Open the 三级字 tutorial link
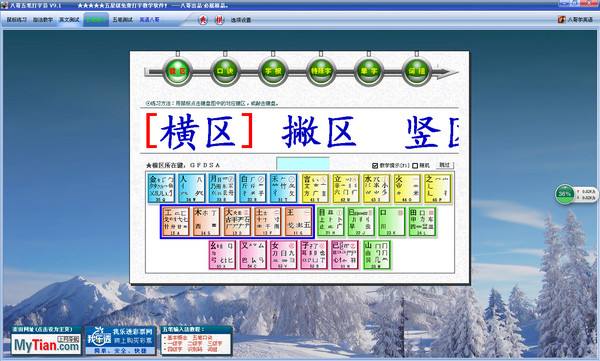The width and height of the screenshot is (600, 361). pos(215,344)
